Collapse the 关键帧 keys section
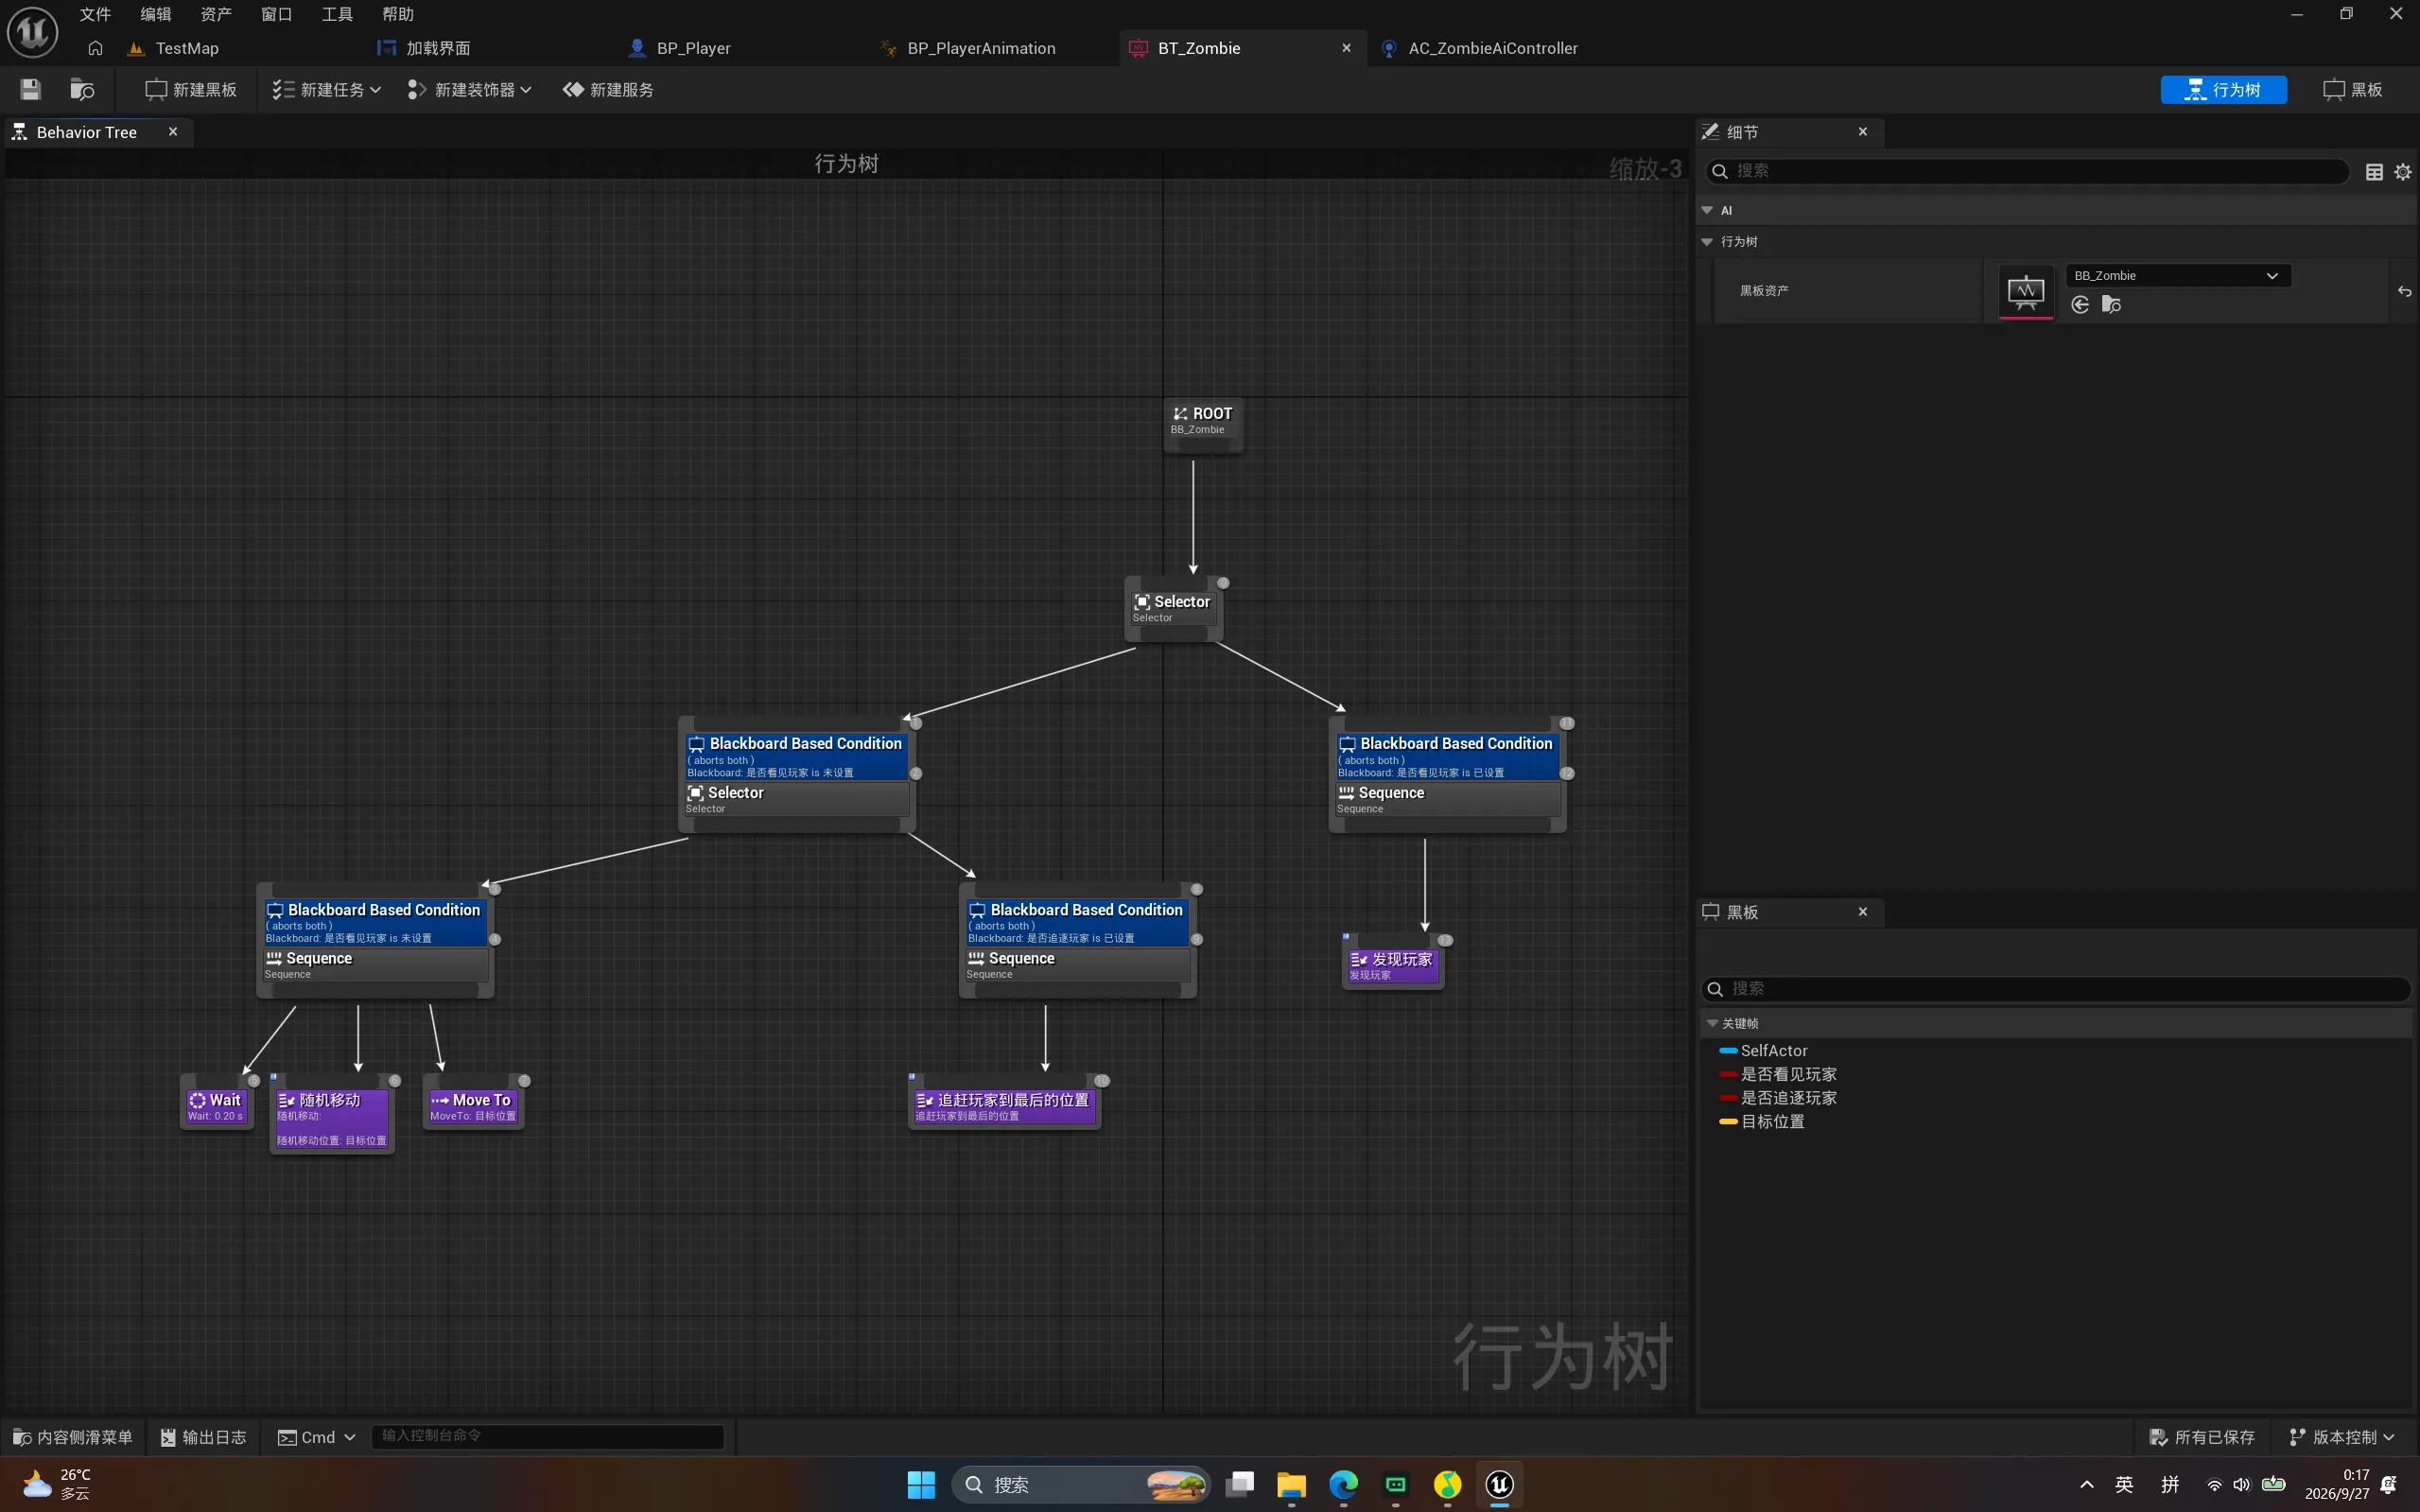This screenshot has height=1512, width=2420. [1712, 1023]
